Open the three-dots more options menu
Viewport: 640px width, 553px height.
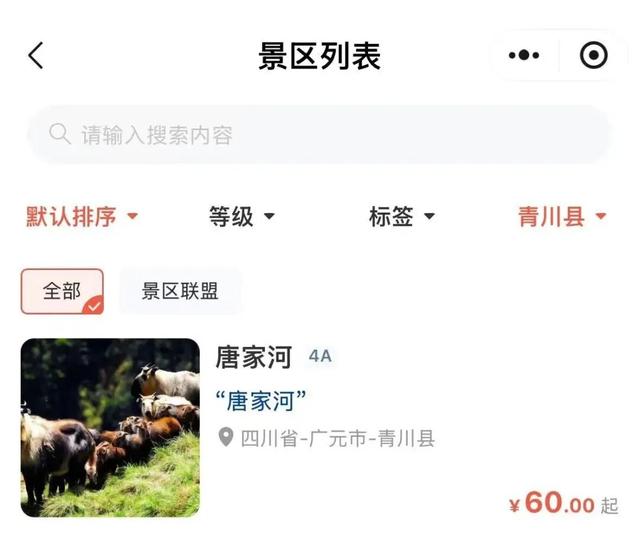pyautogui.click(x=524, y=55)
